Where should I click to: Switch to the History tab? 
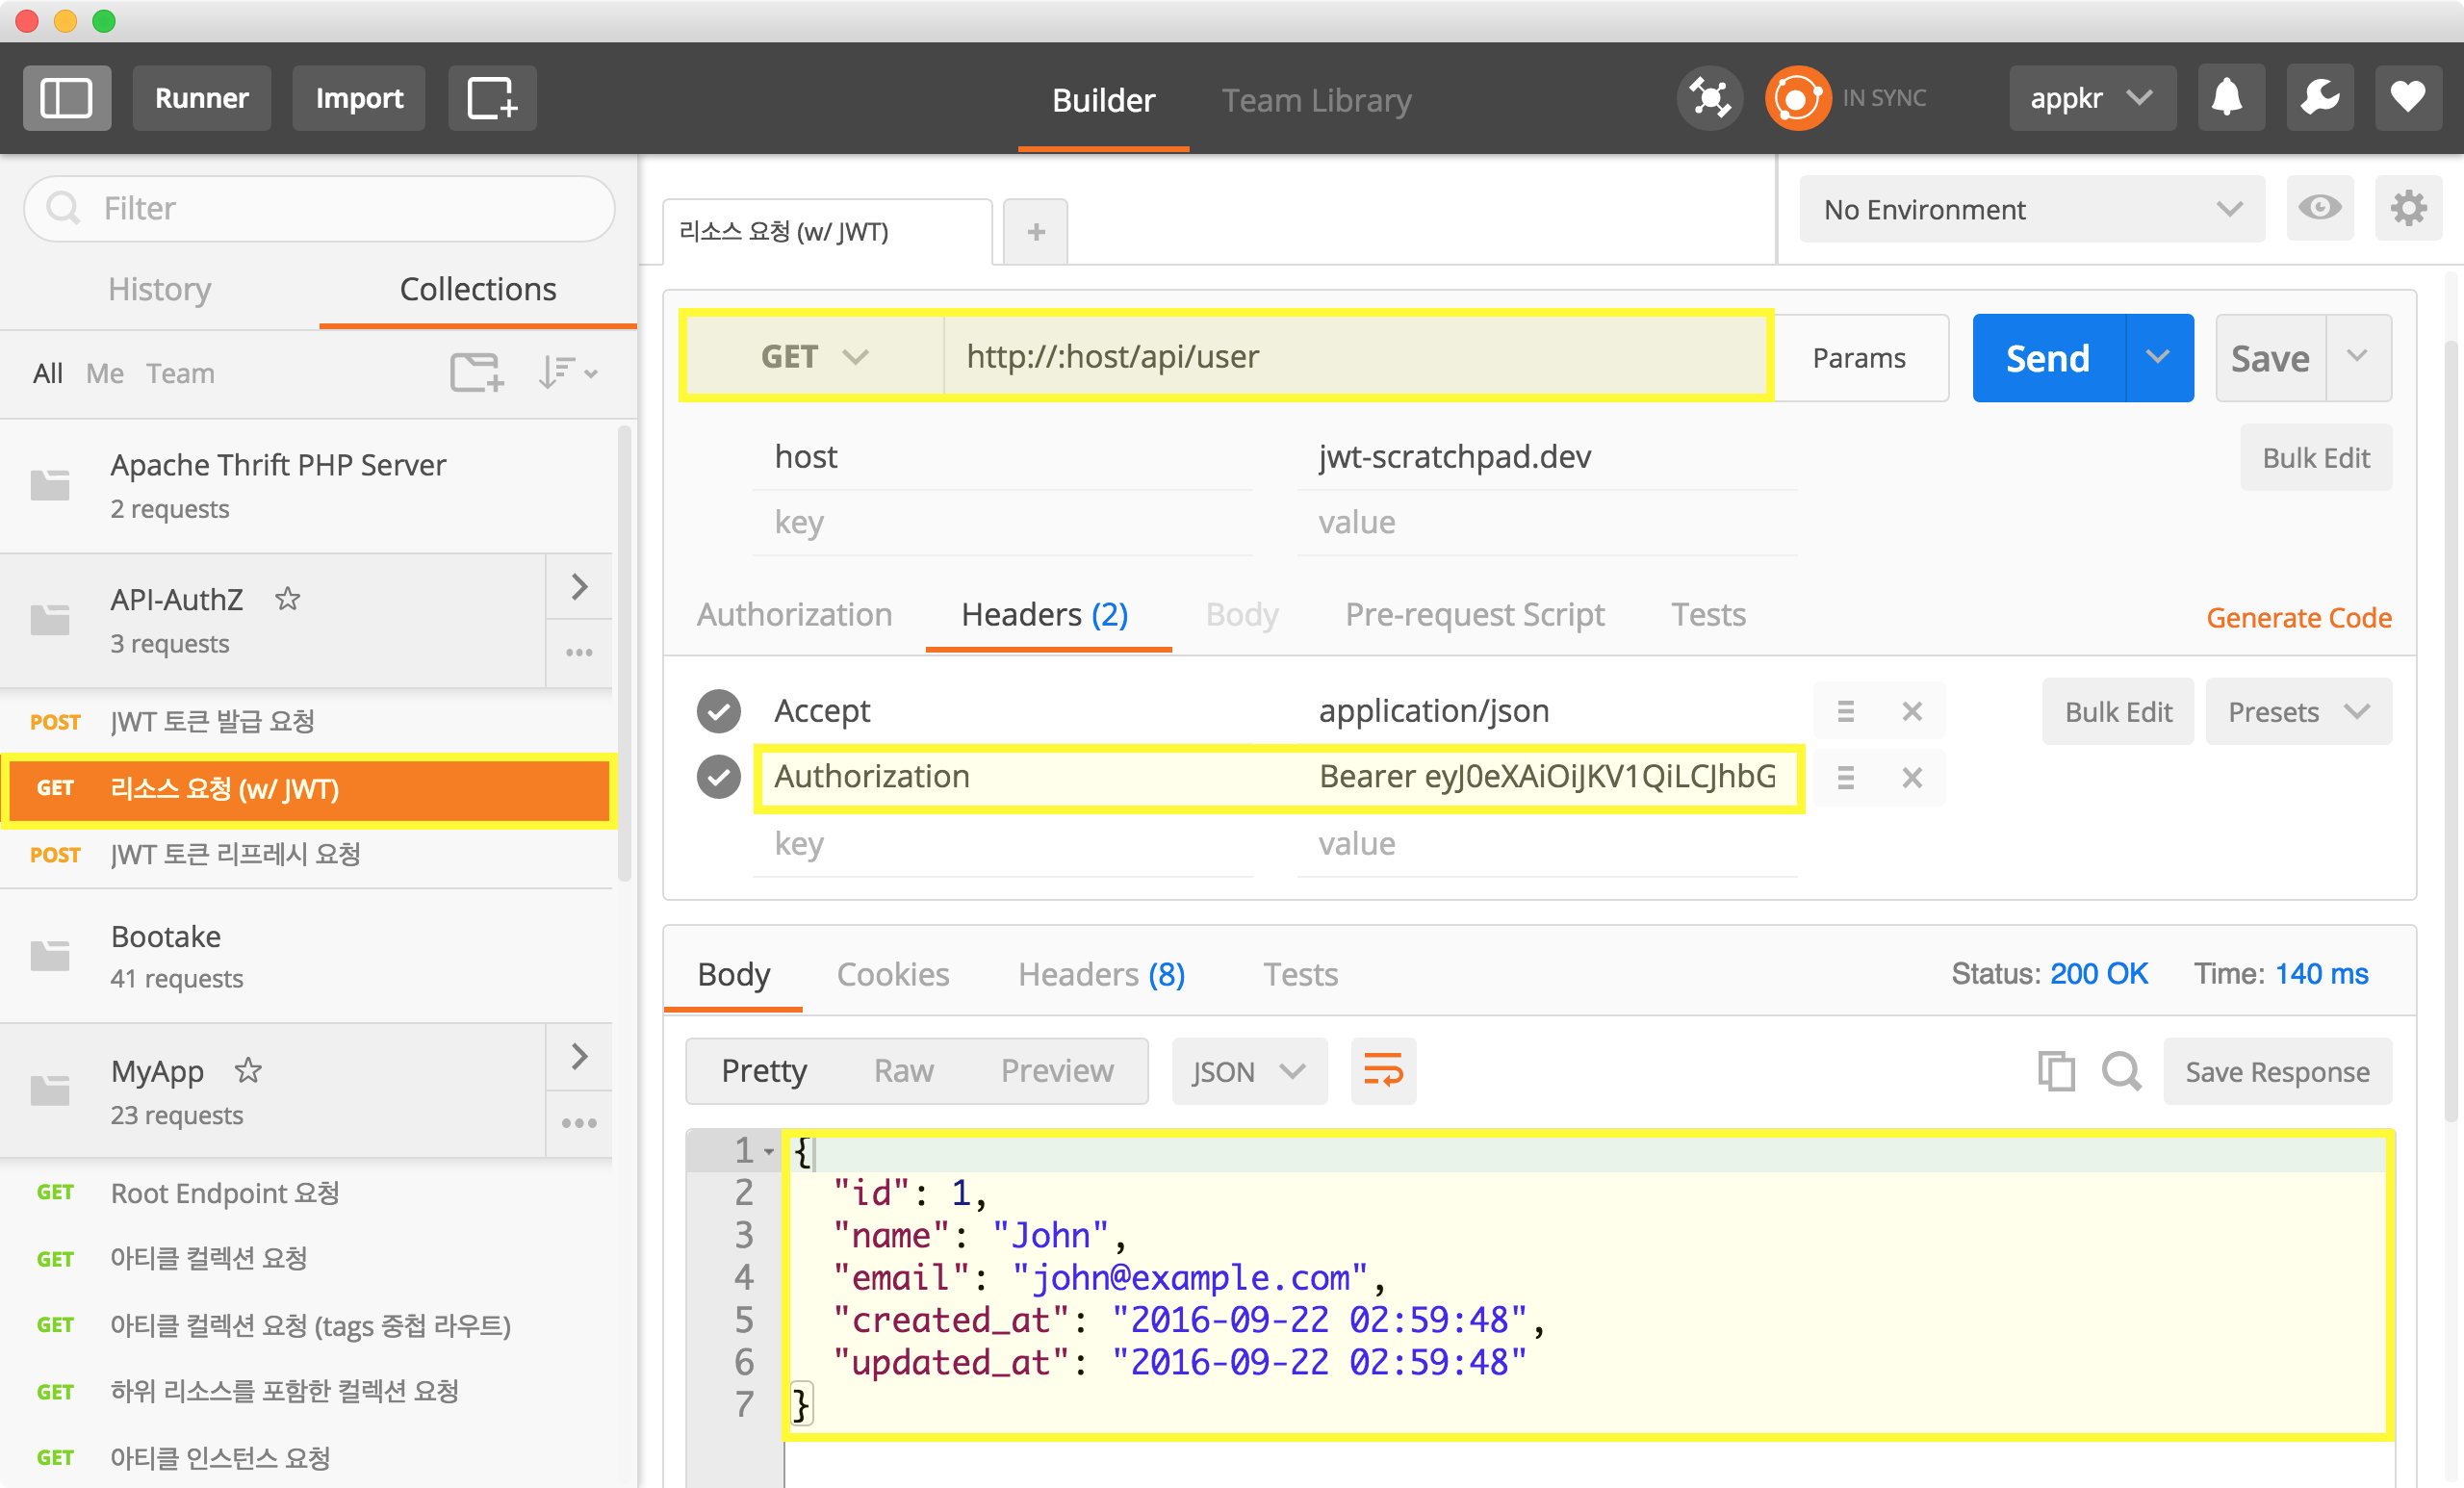click(x=159, y=289)
